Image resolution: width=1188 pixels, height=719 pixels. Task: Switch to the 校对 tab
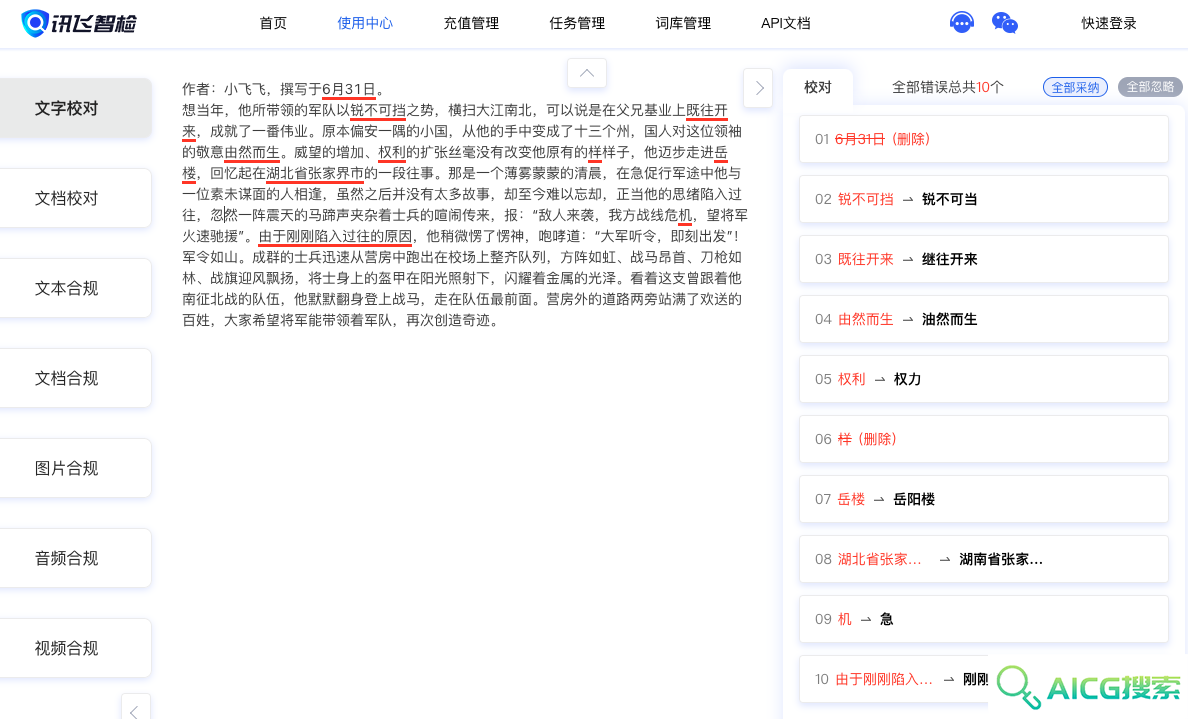tap(818, 88)
